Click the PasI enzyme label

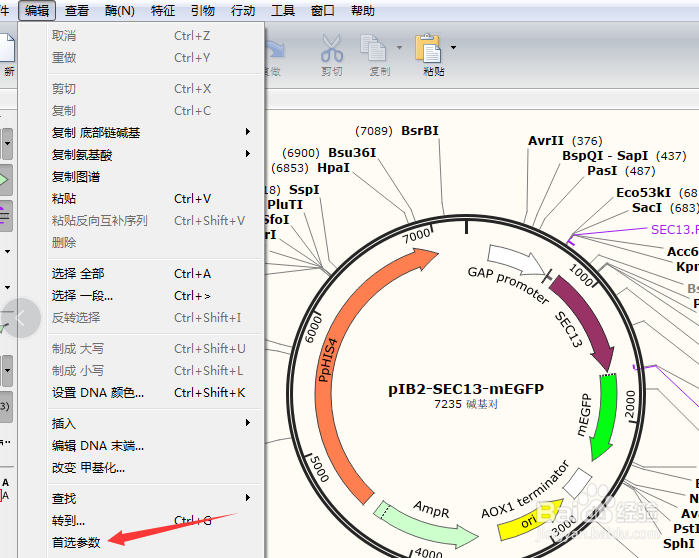(x=602, y=171)
